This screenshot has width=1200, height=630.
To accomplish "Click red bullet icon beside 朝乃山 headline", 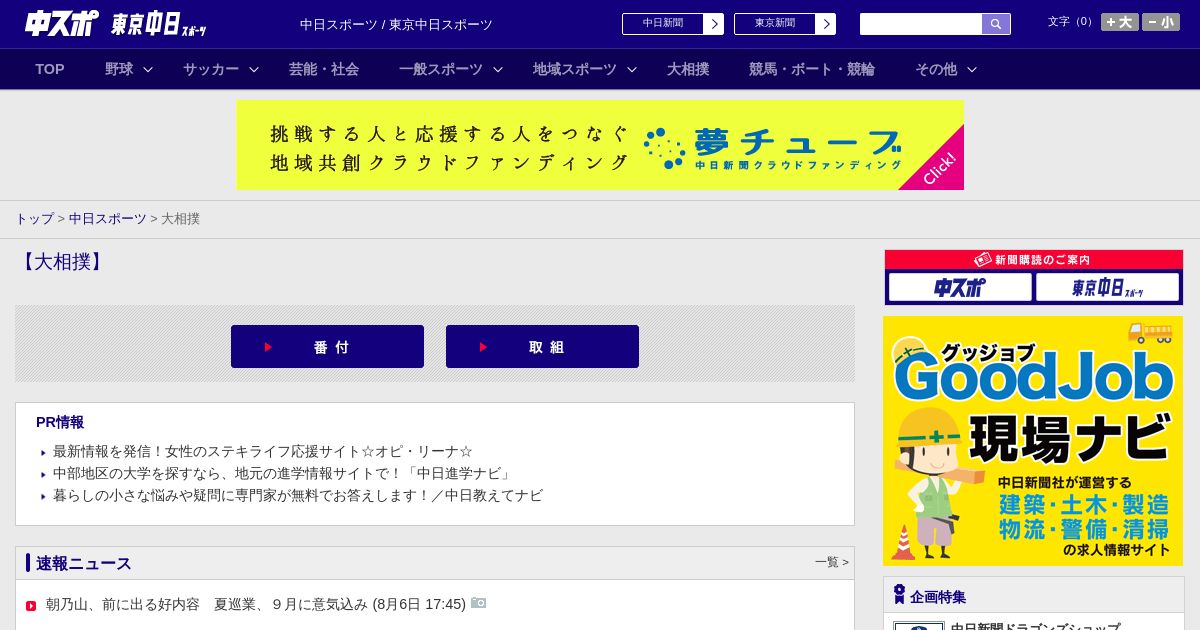I will [31, 605].
